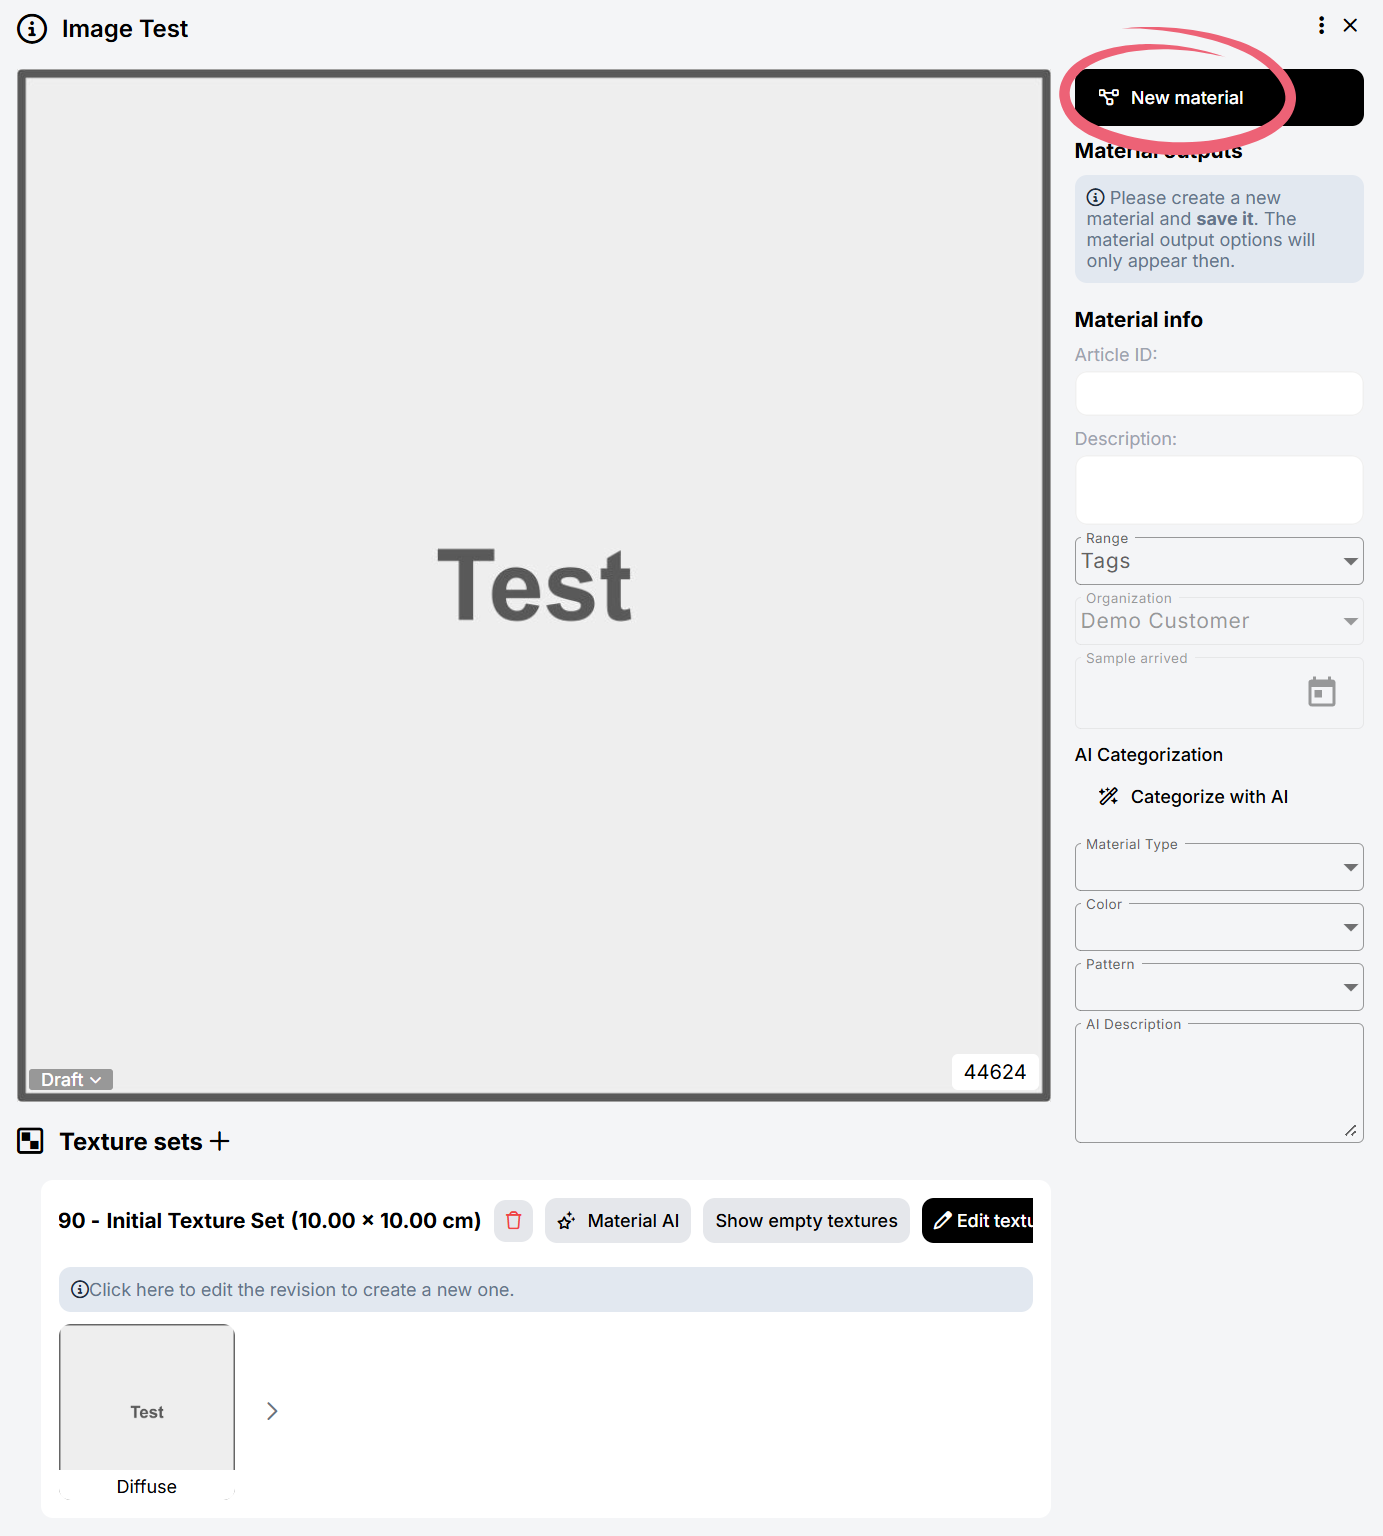This screenshot has width=1383, height=1536.
Task: Expand the Color dropdown
Action: (1218, 927)
